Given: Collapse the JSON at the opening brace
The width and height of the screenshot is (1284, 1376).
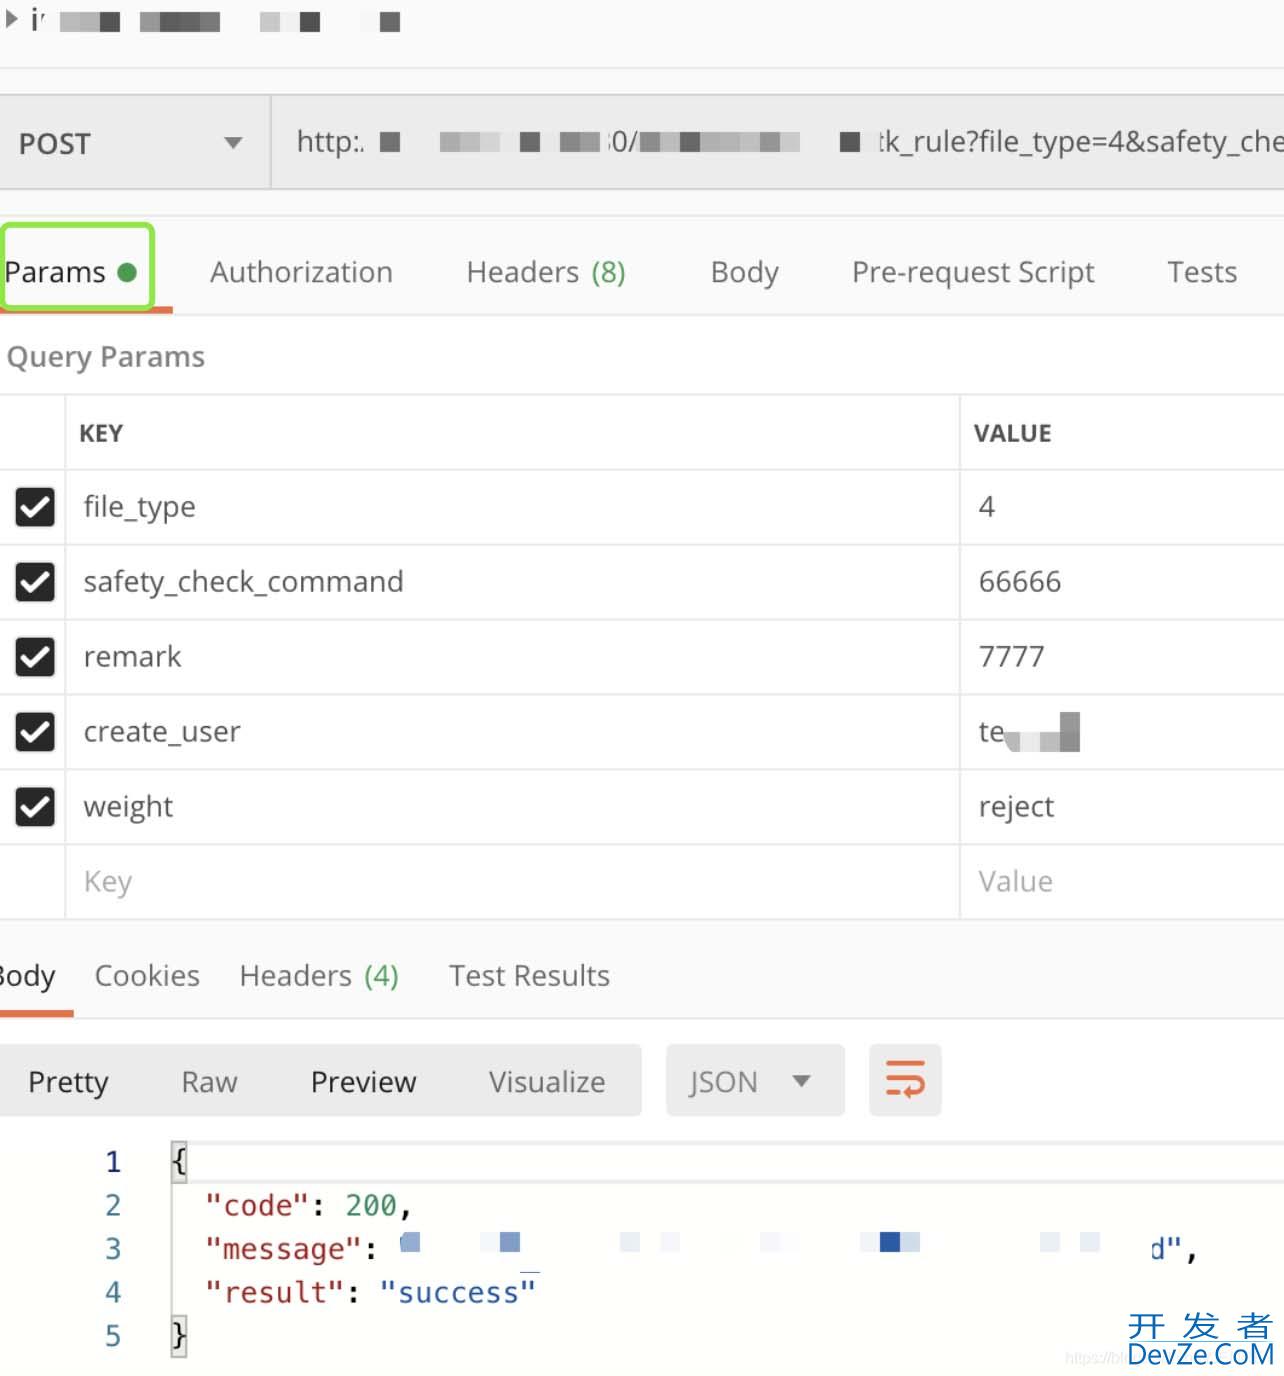Looking at the screenshot, I should [179, 1162].
